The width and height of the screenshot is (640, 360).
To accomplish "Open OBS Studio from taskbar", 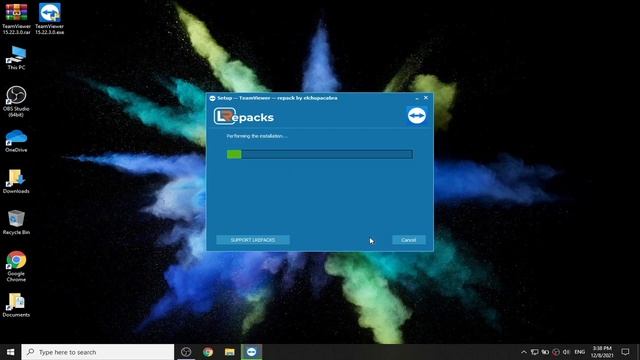I will (186, 352).
